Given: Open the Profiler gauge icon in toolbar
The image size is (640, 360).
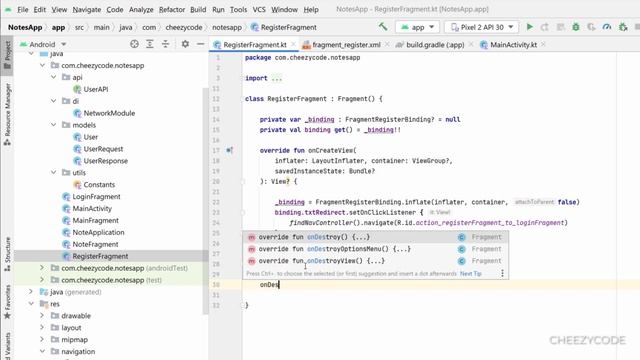Looking at the screenshot, I should click(607, 27).
